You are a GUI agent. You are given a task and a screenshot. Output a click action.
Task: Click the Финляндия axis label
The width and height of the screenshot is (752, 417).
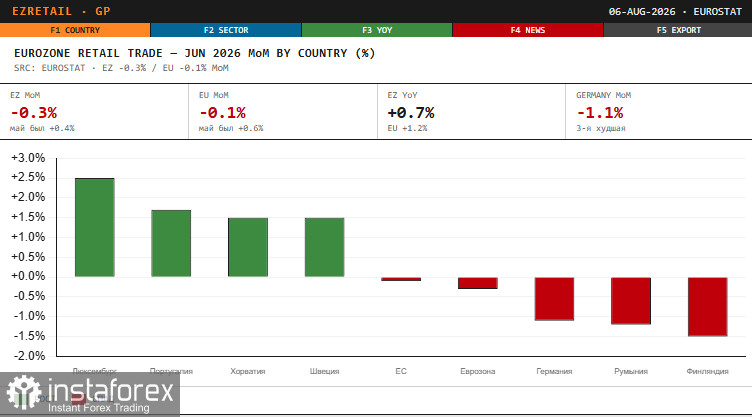[707, 371]
